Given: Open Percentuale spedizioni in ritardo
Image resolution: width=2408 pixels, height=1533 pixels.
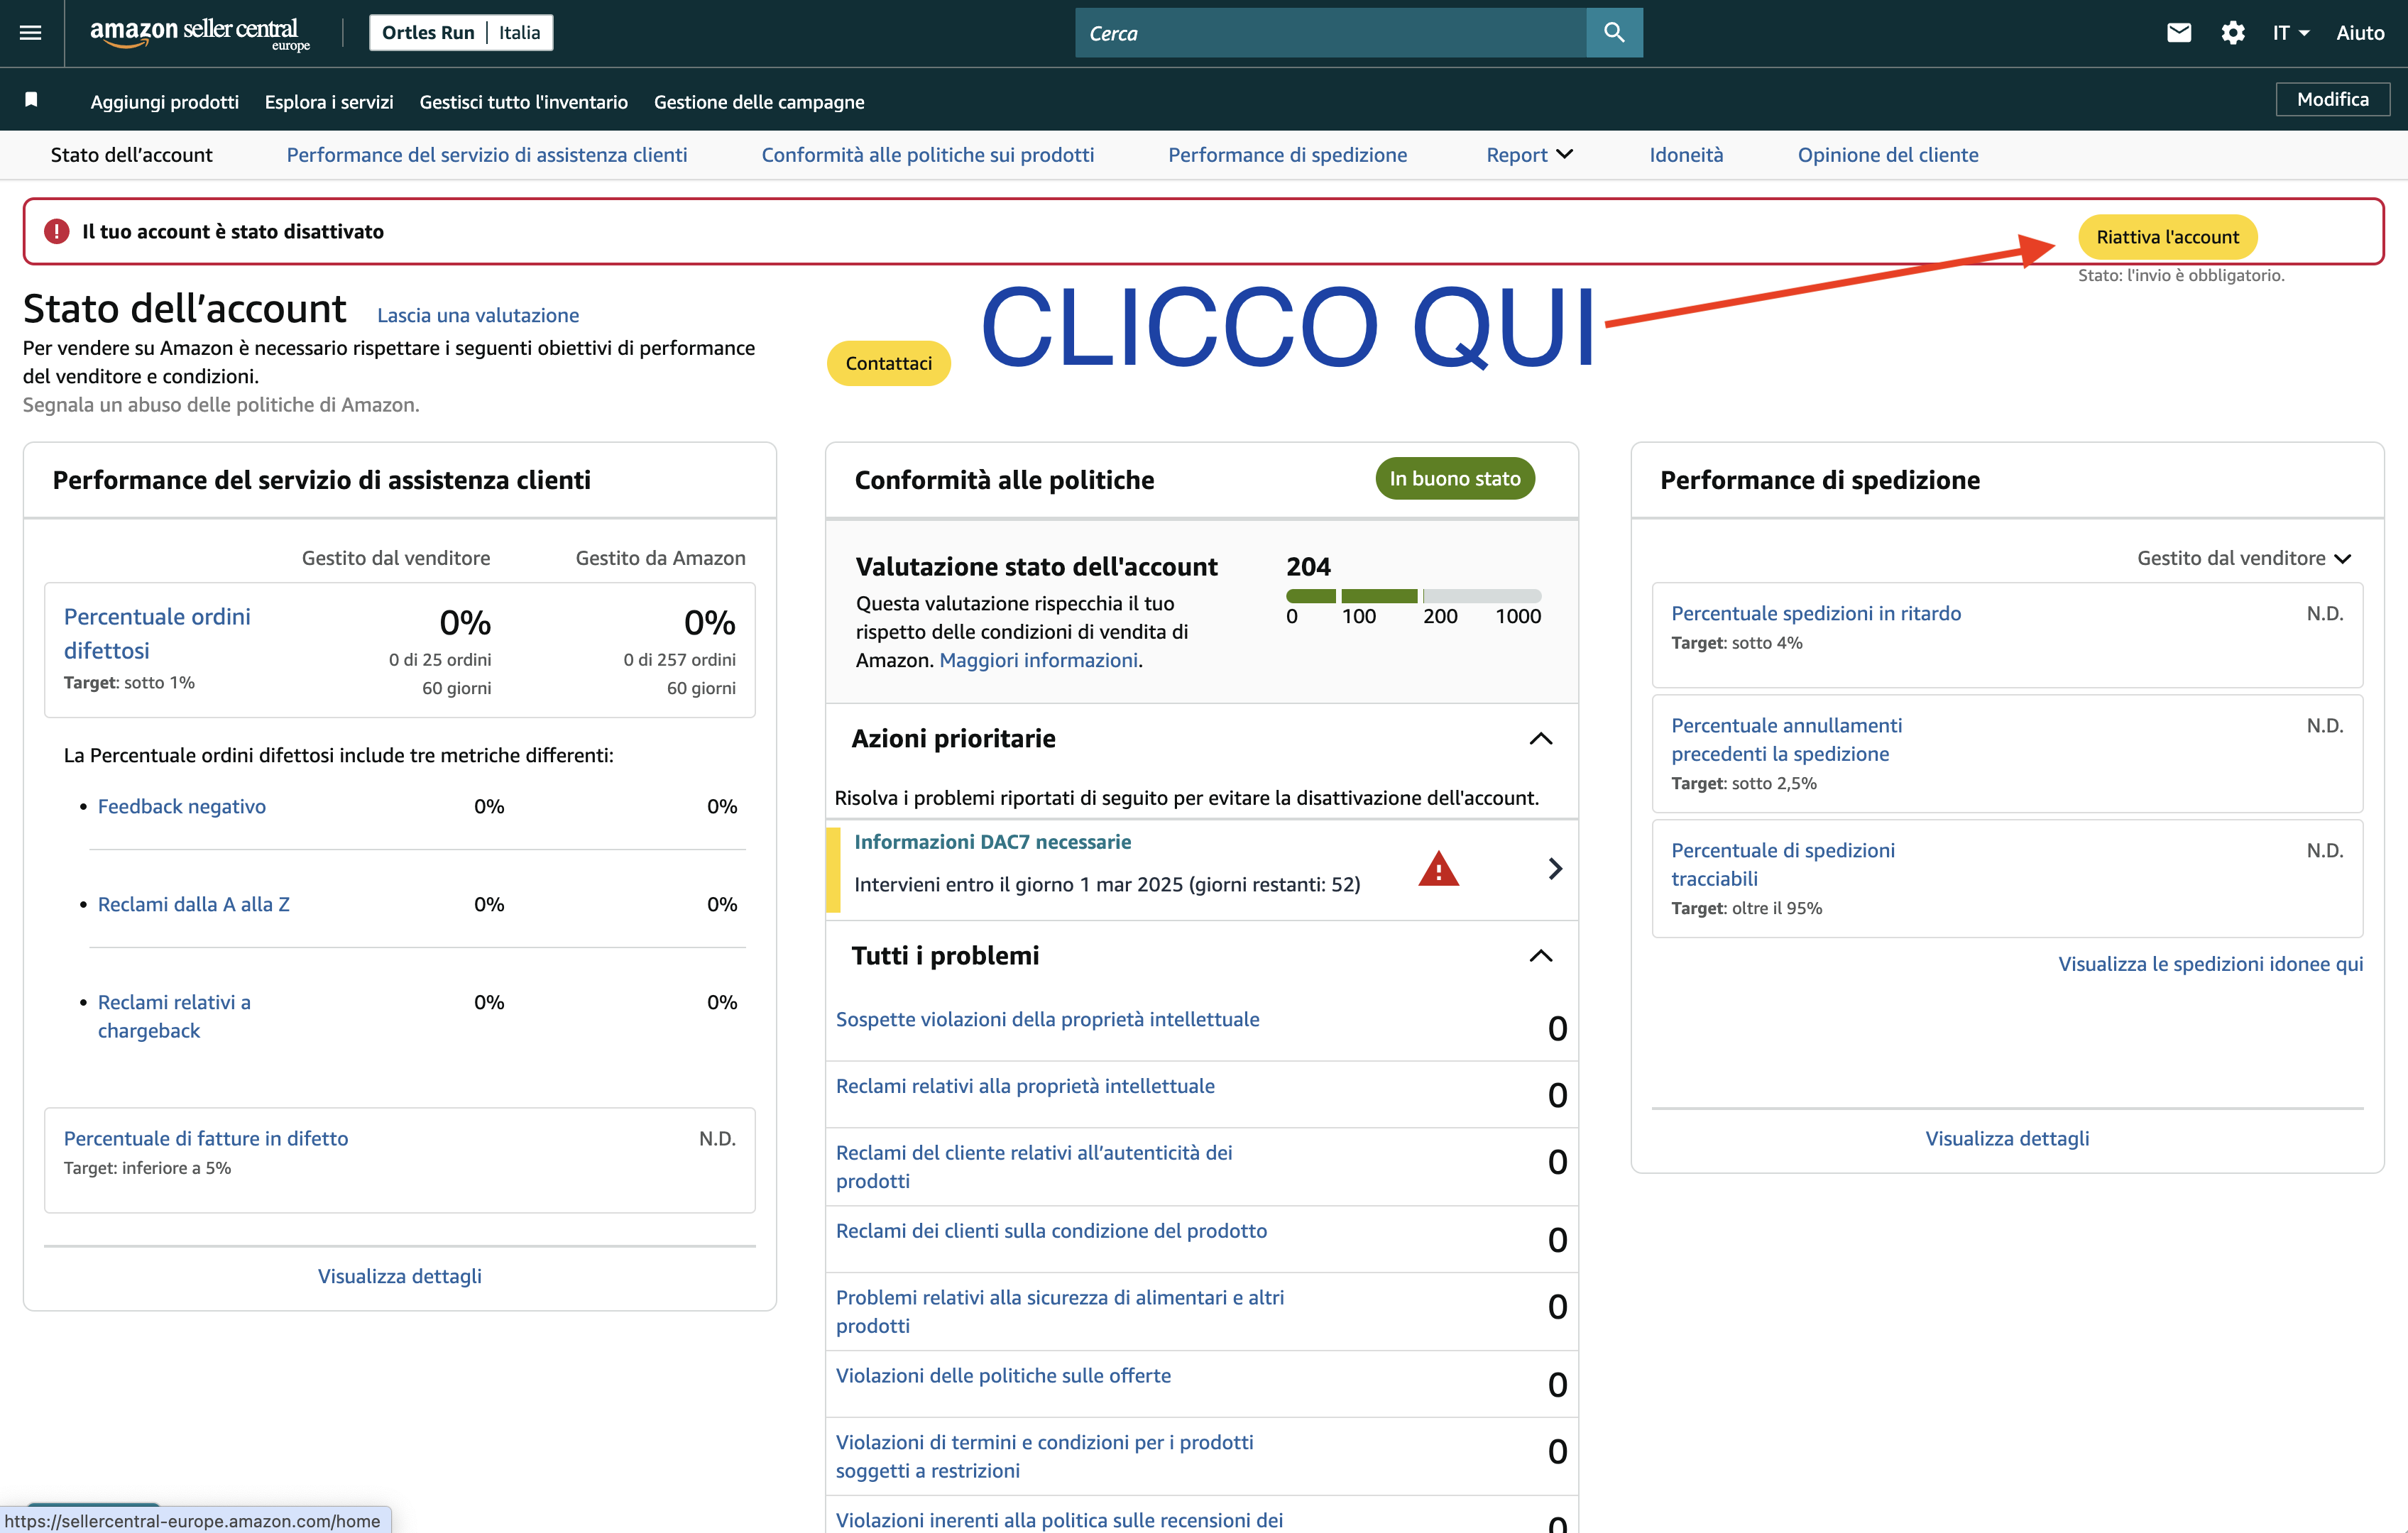Looking at the screenshot, I should (1816, 613).
